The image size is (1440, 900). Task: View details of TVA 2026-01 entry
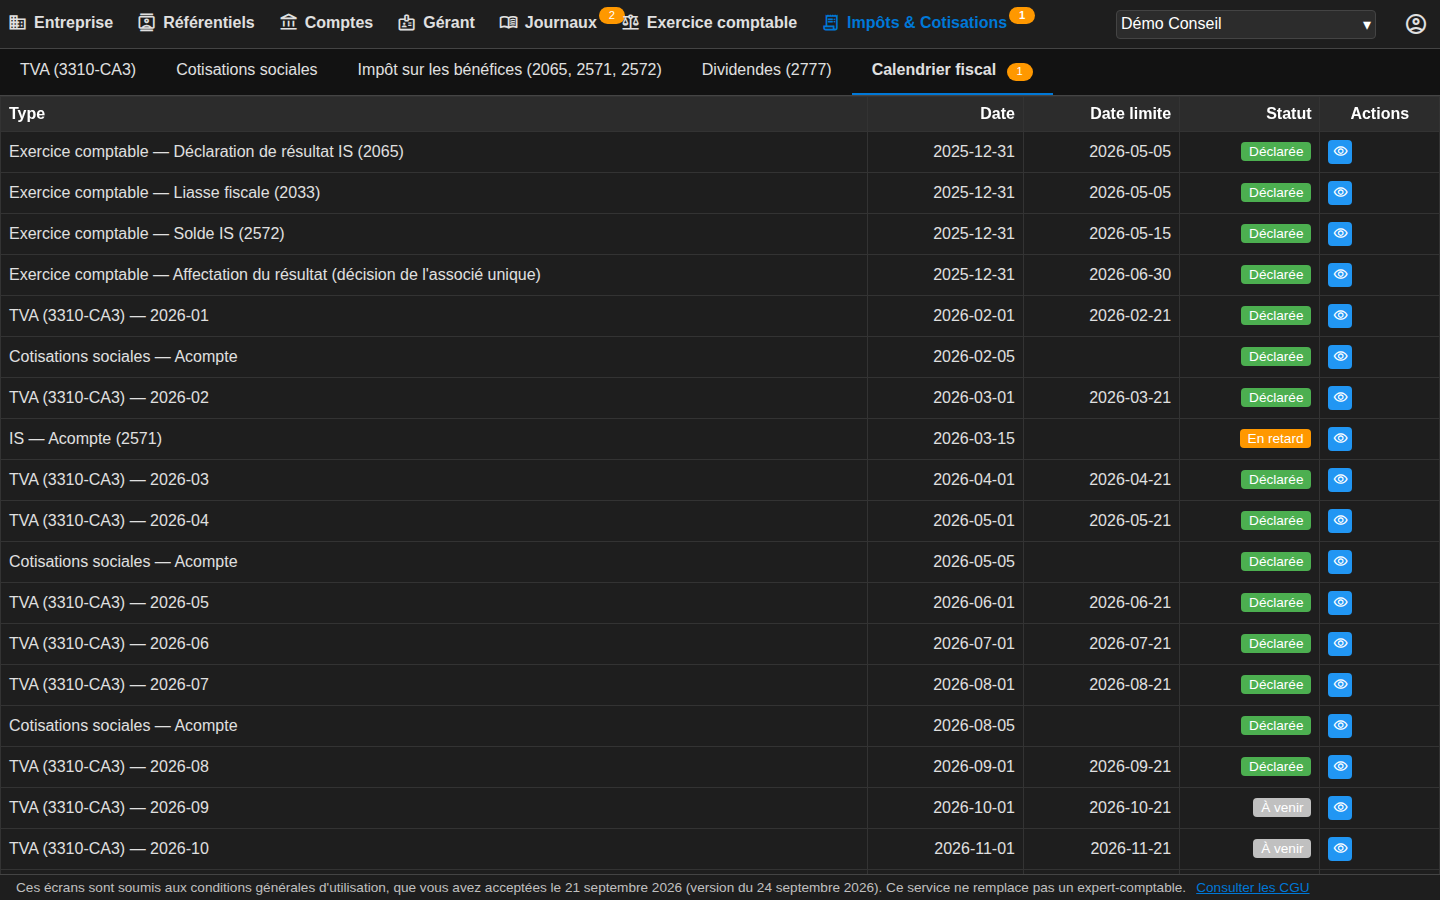1340,316
